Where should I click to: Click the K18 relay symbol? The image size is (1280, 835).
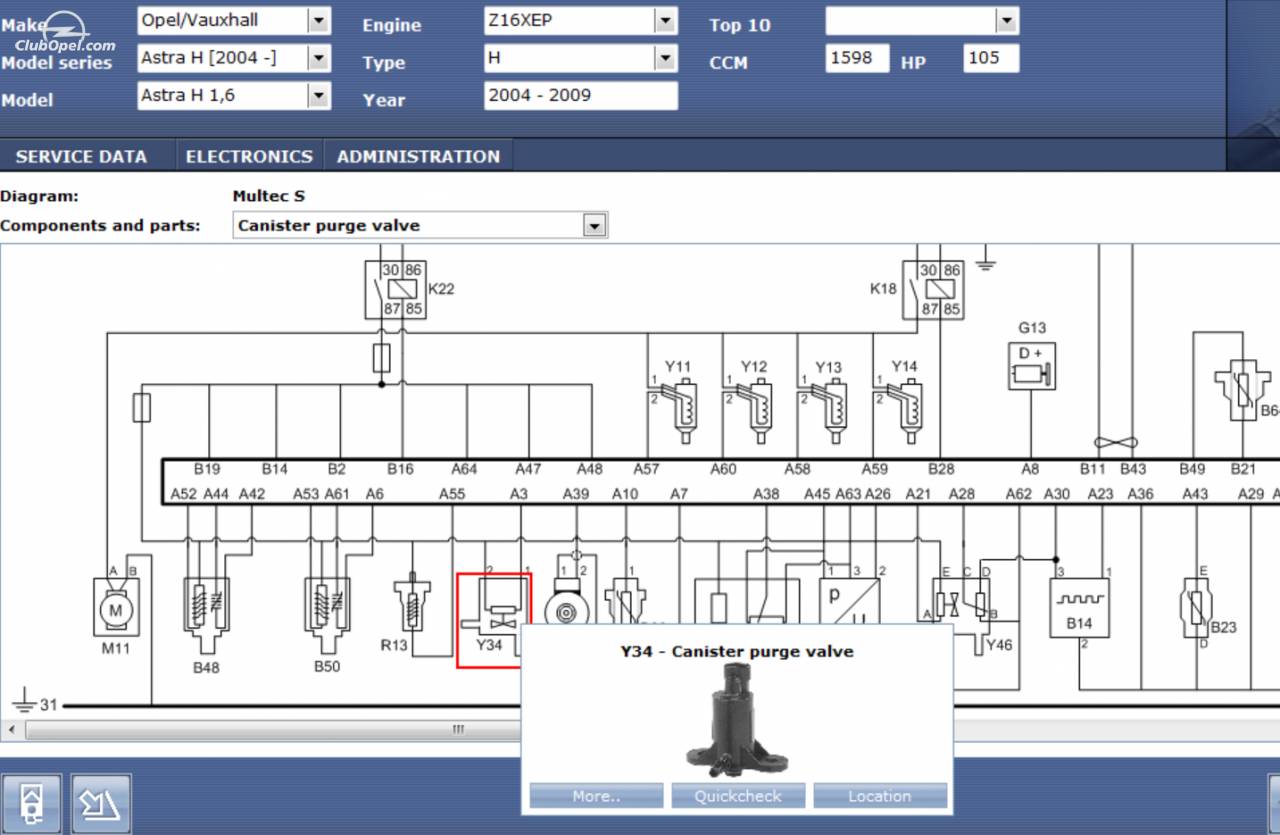933,289
